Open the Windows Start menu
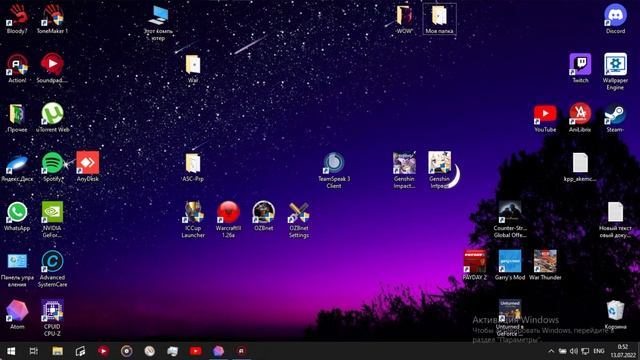This screenshot has height=360, width=640. coord(11,351)
